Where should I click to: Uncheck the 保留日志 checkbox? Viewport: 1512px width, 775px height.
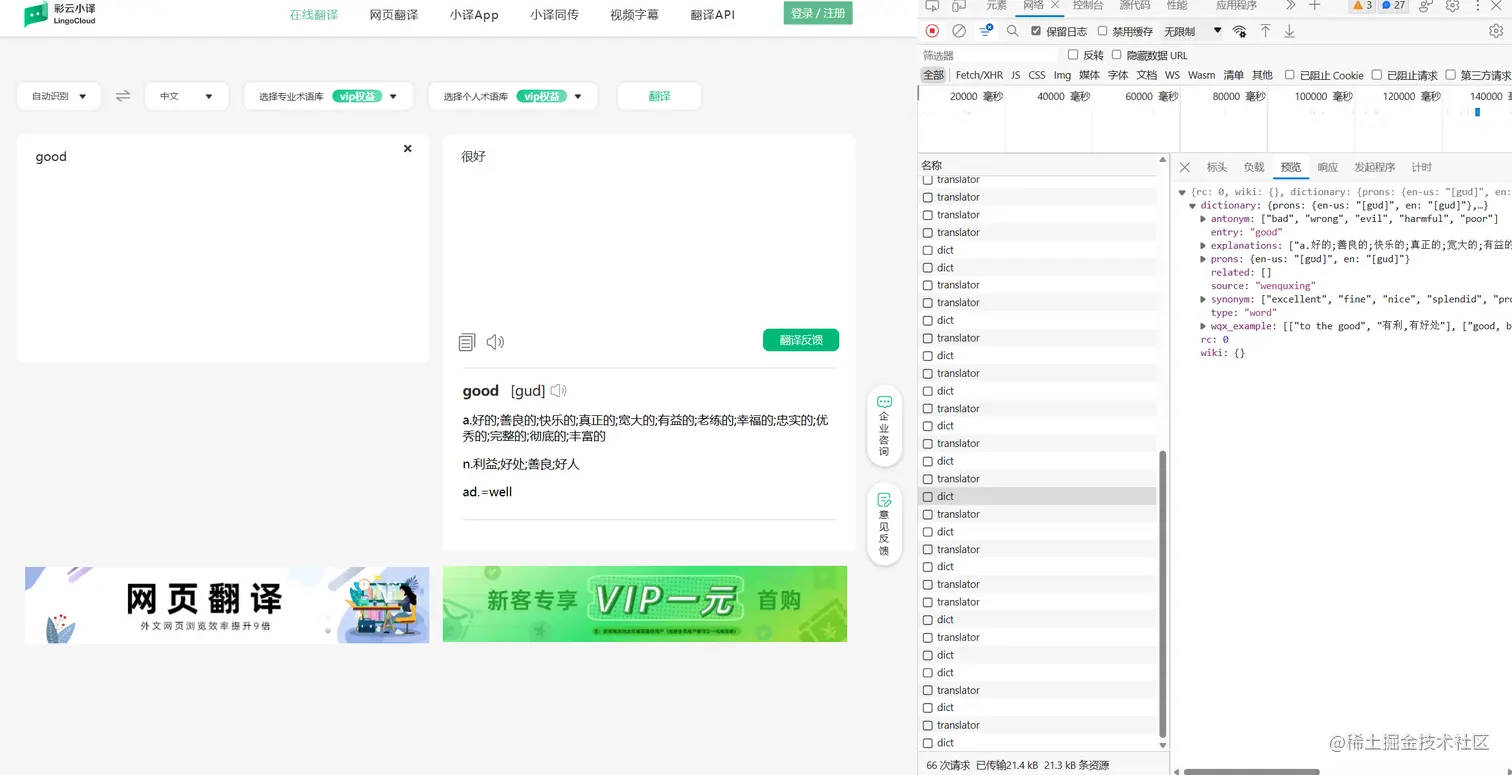[x=1036, y=31]
